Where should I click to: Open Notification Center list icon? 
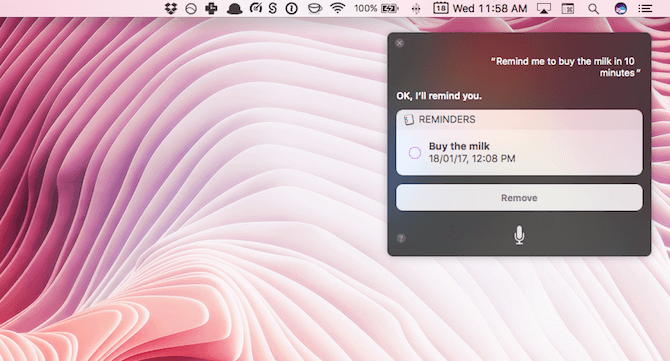point(645,8)
